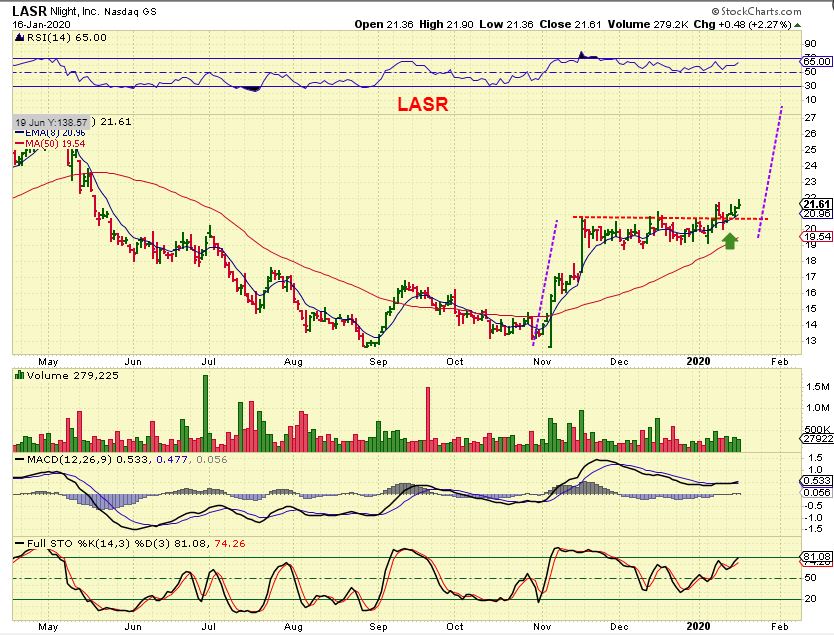Click the EMA(8) 20.96 legend entry
The image size is (834, 635).
point(51,133)
